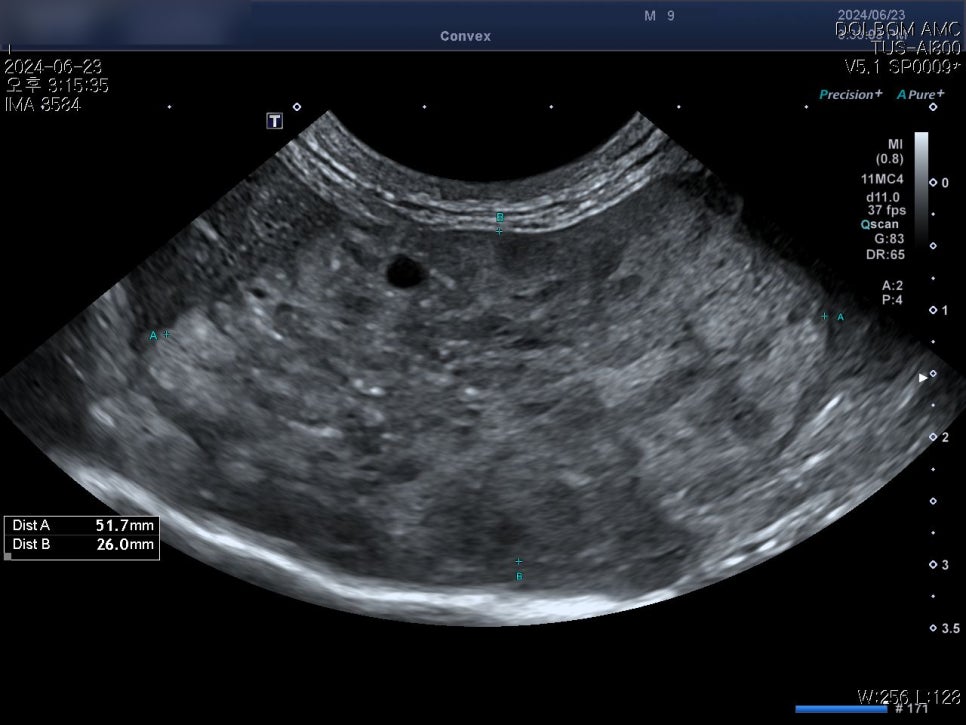Click the blue cine progress bar
This screenshot has height=725, width=966.
pos(841,709)
